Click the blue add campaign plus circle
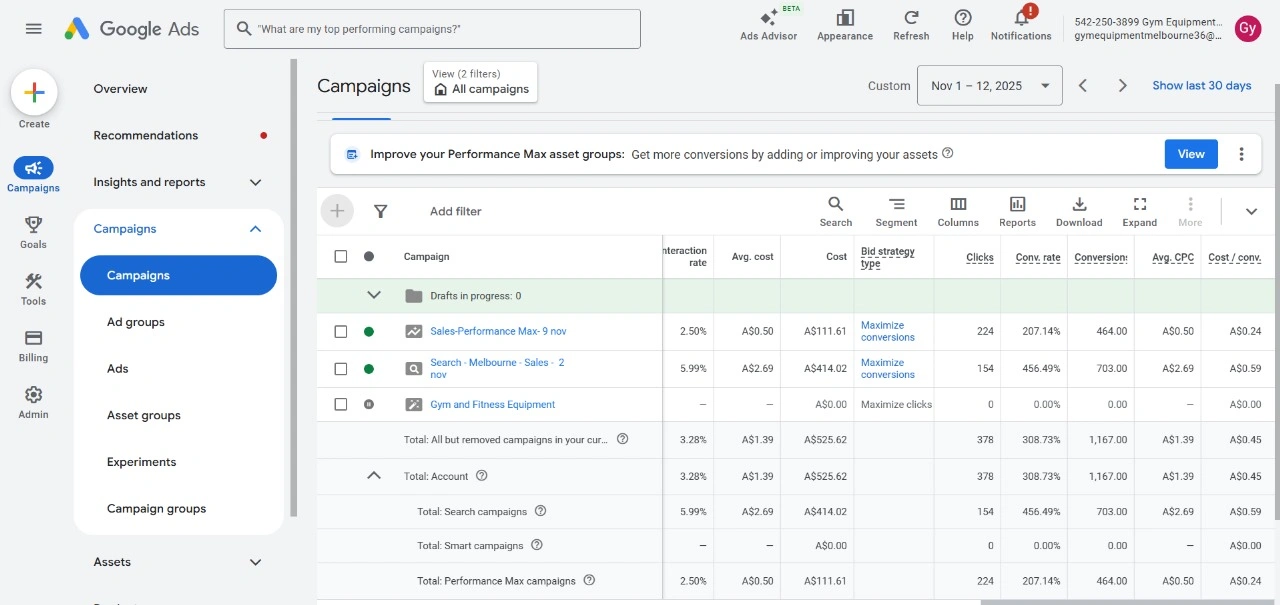 337,211
